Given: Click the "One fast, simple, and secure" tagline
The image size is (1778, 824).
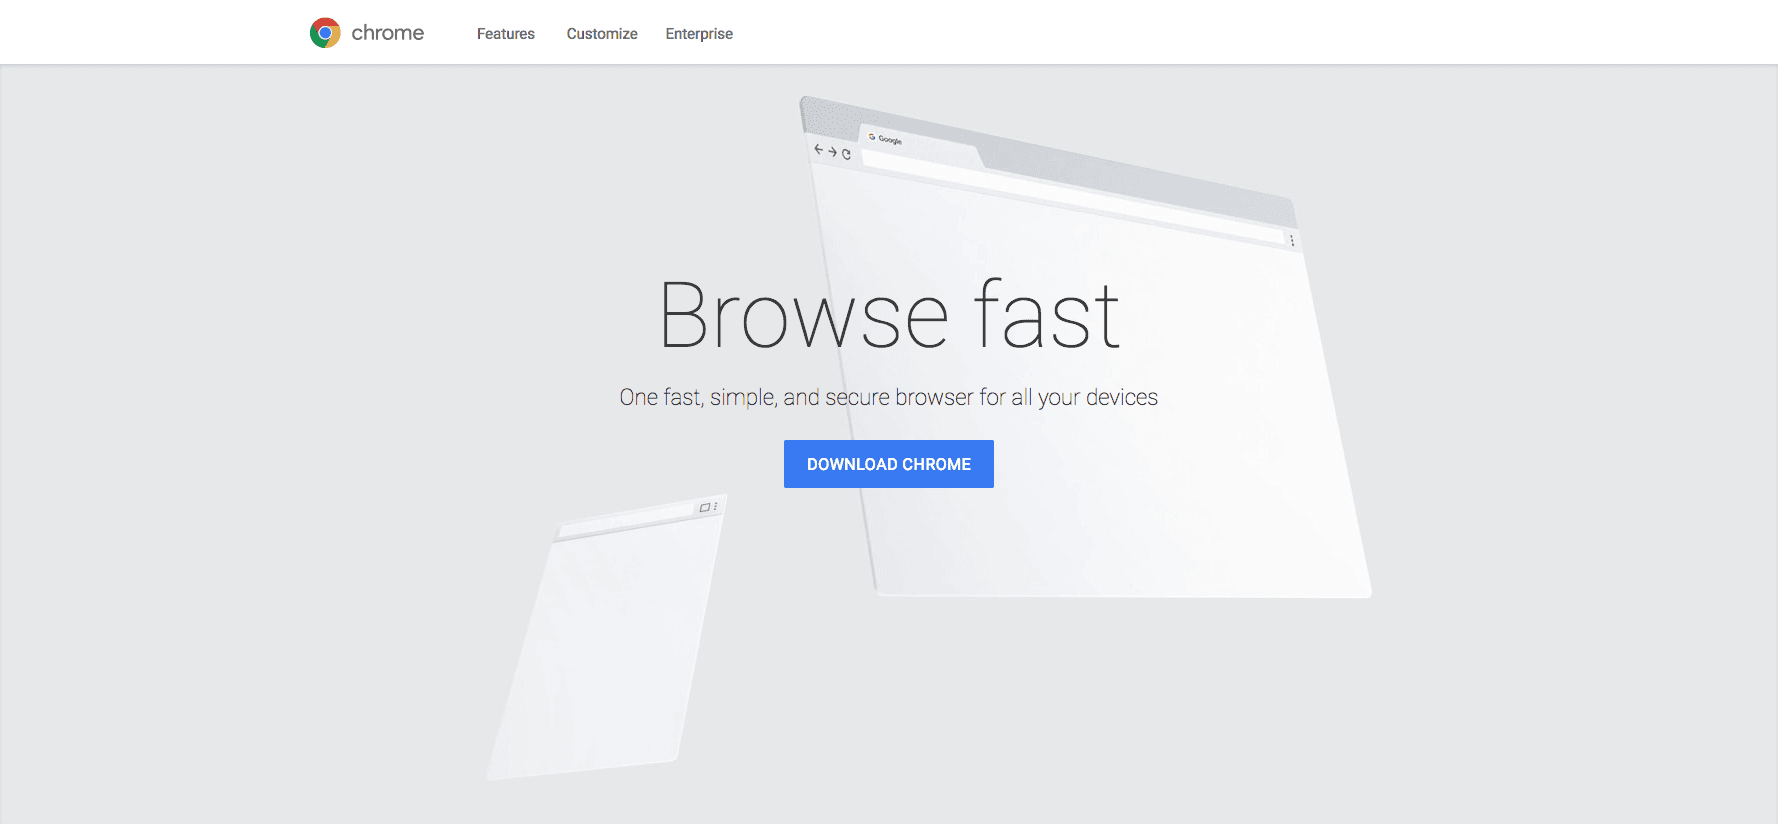Looking at the screenshot, I should coord(888,397).
